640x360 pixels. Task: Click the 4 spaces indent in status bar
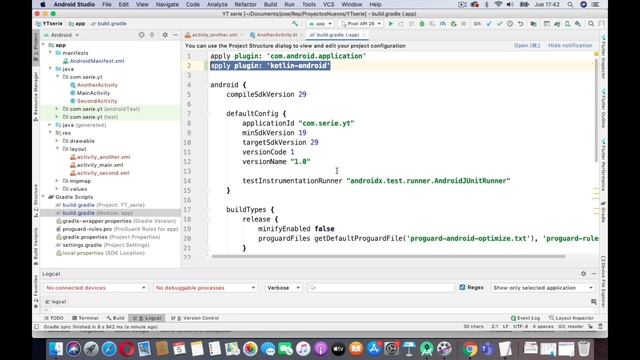click(x=543, y=327)
